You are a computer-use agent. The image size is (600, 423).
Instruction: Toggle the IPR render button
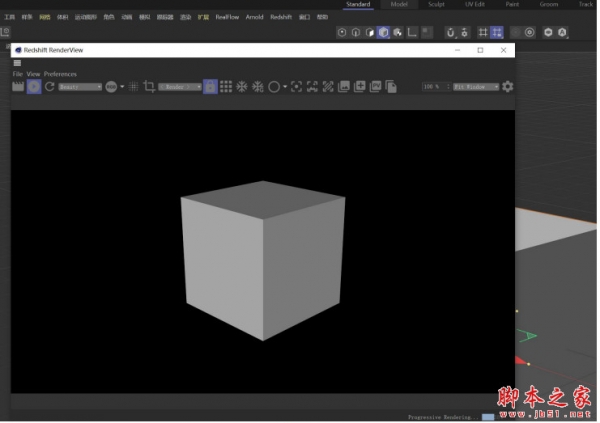(x=33, y=87)
